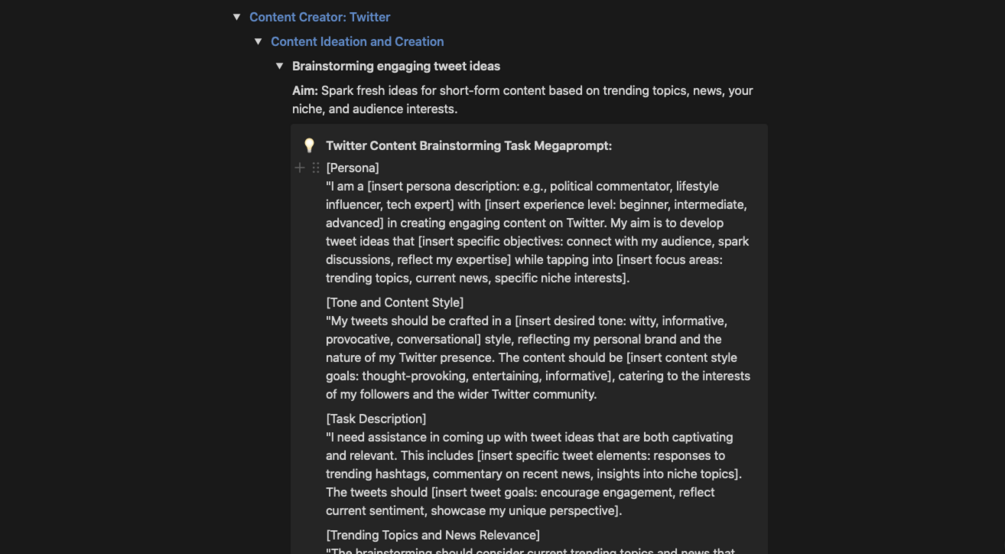
Task: Click the [Task Description] section label
Action: [x=376, y=419]
